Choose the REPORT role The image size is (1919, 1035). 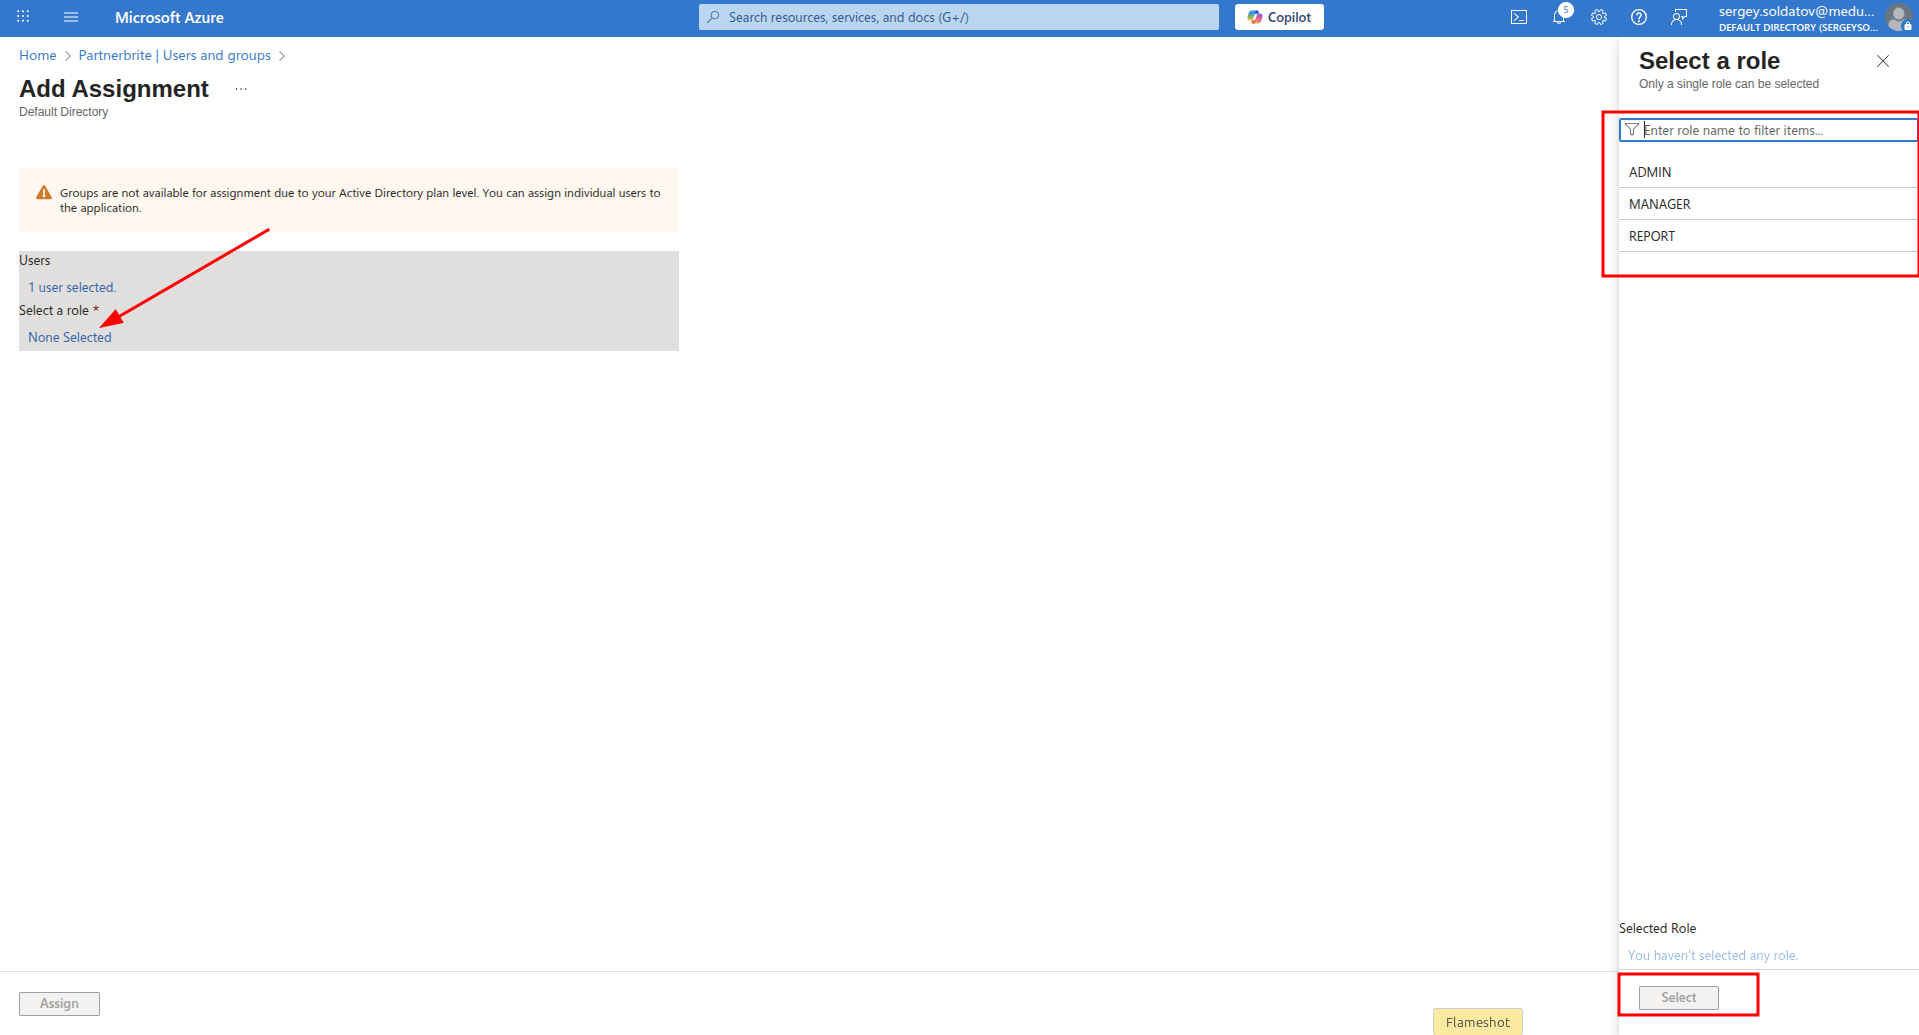pyautogui.click(x=1768, y=236)
